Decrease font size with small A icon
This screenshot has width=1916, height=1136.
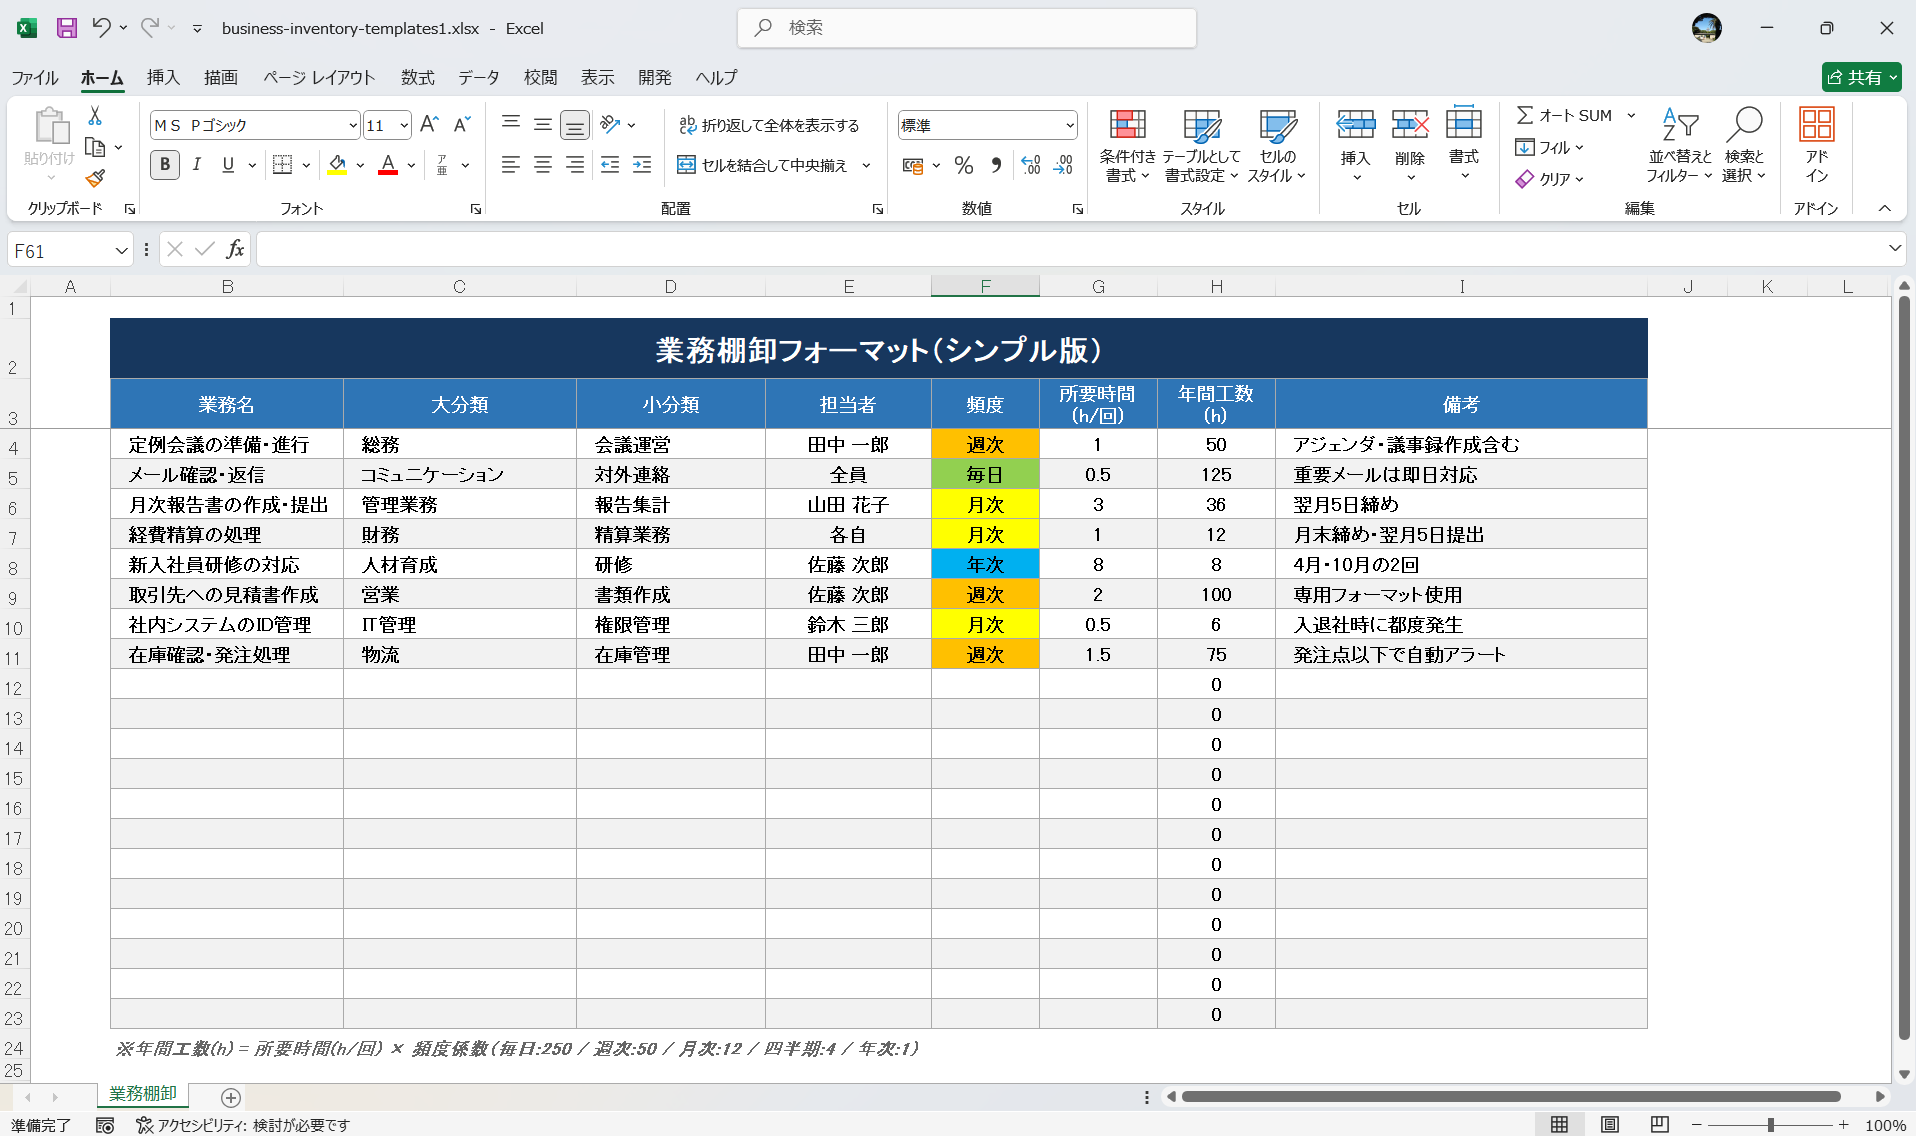pyautogui.click(x=461, y=125)
